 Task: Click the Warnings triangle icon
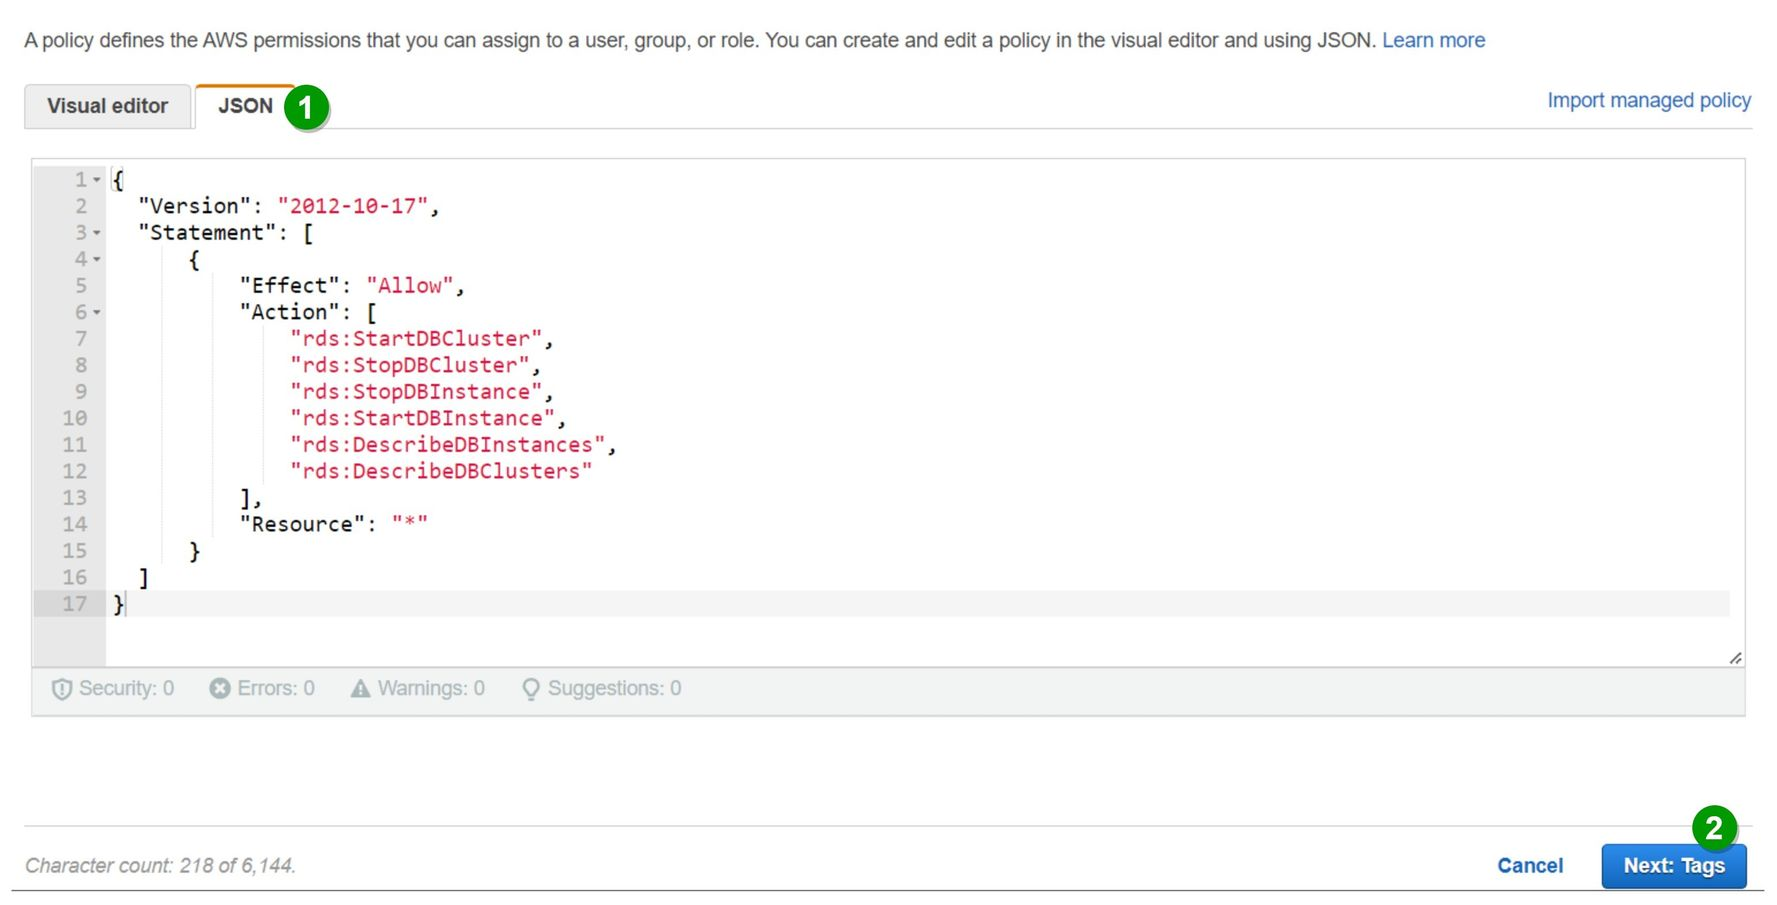coord(360,689)
